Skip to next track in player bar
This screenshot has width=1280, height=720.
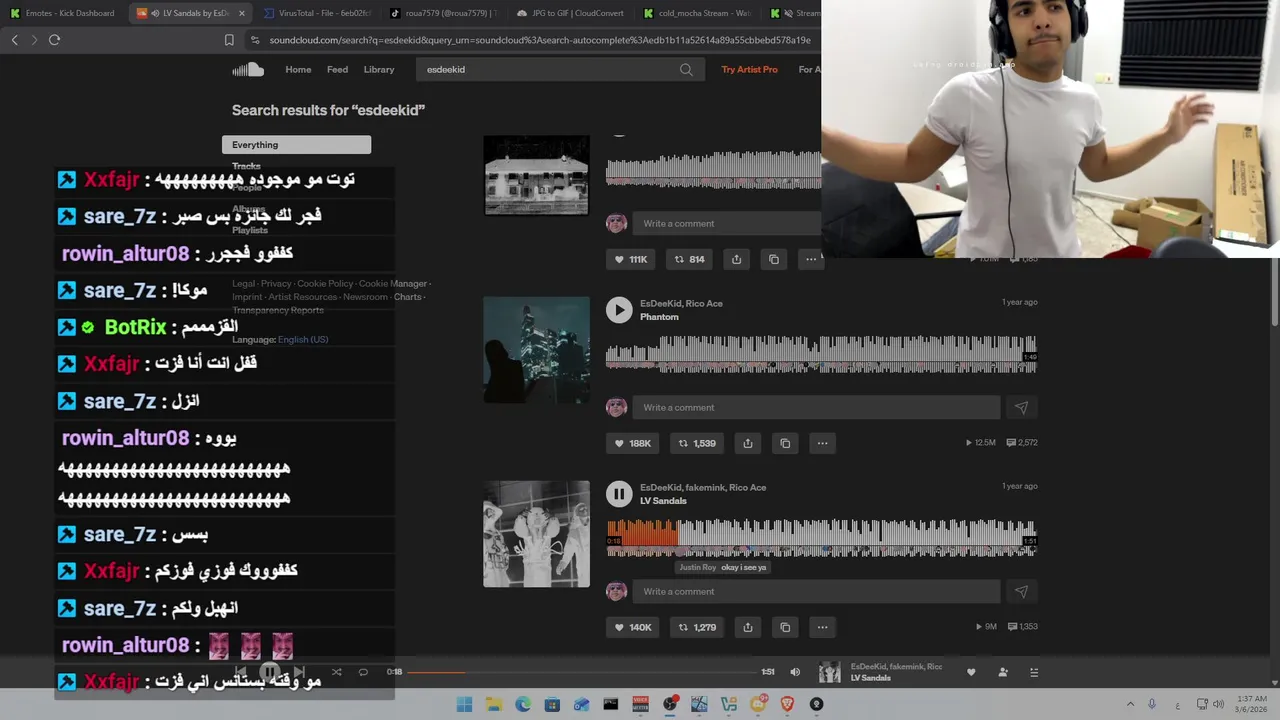point(298,672)
